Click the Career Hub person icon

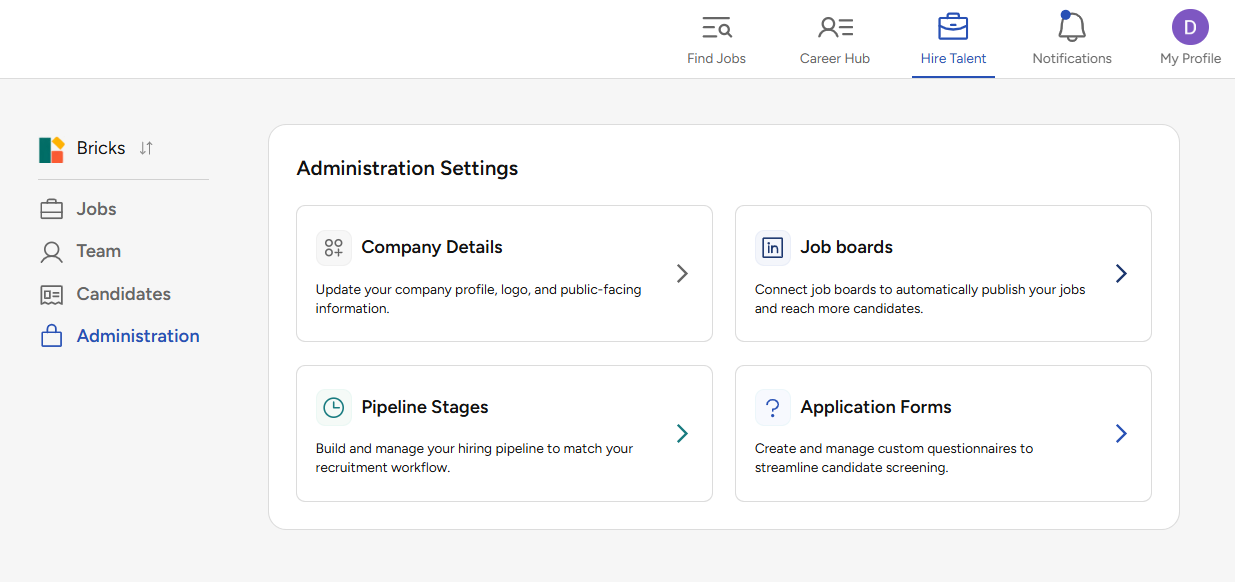835,28
